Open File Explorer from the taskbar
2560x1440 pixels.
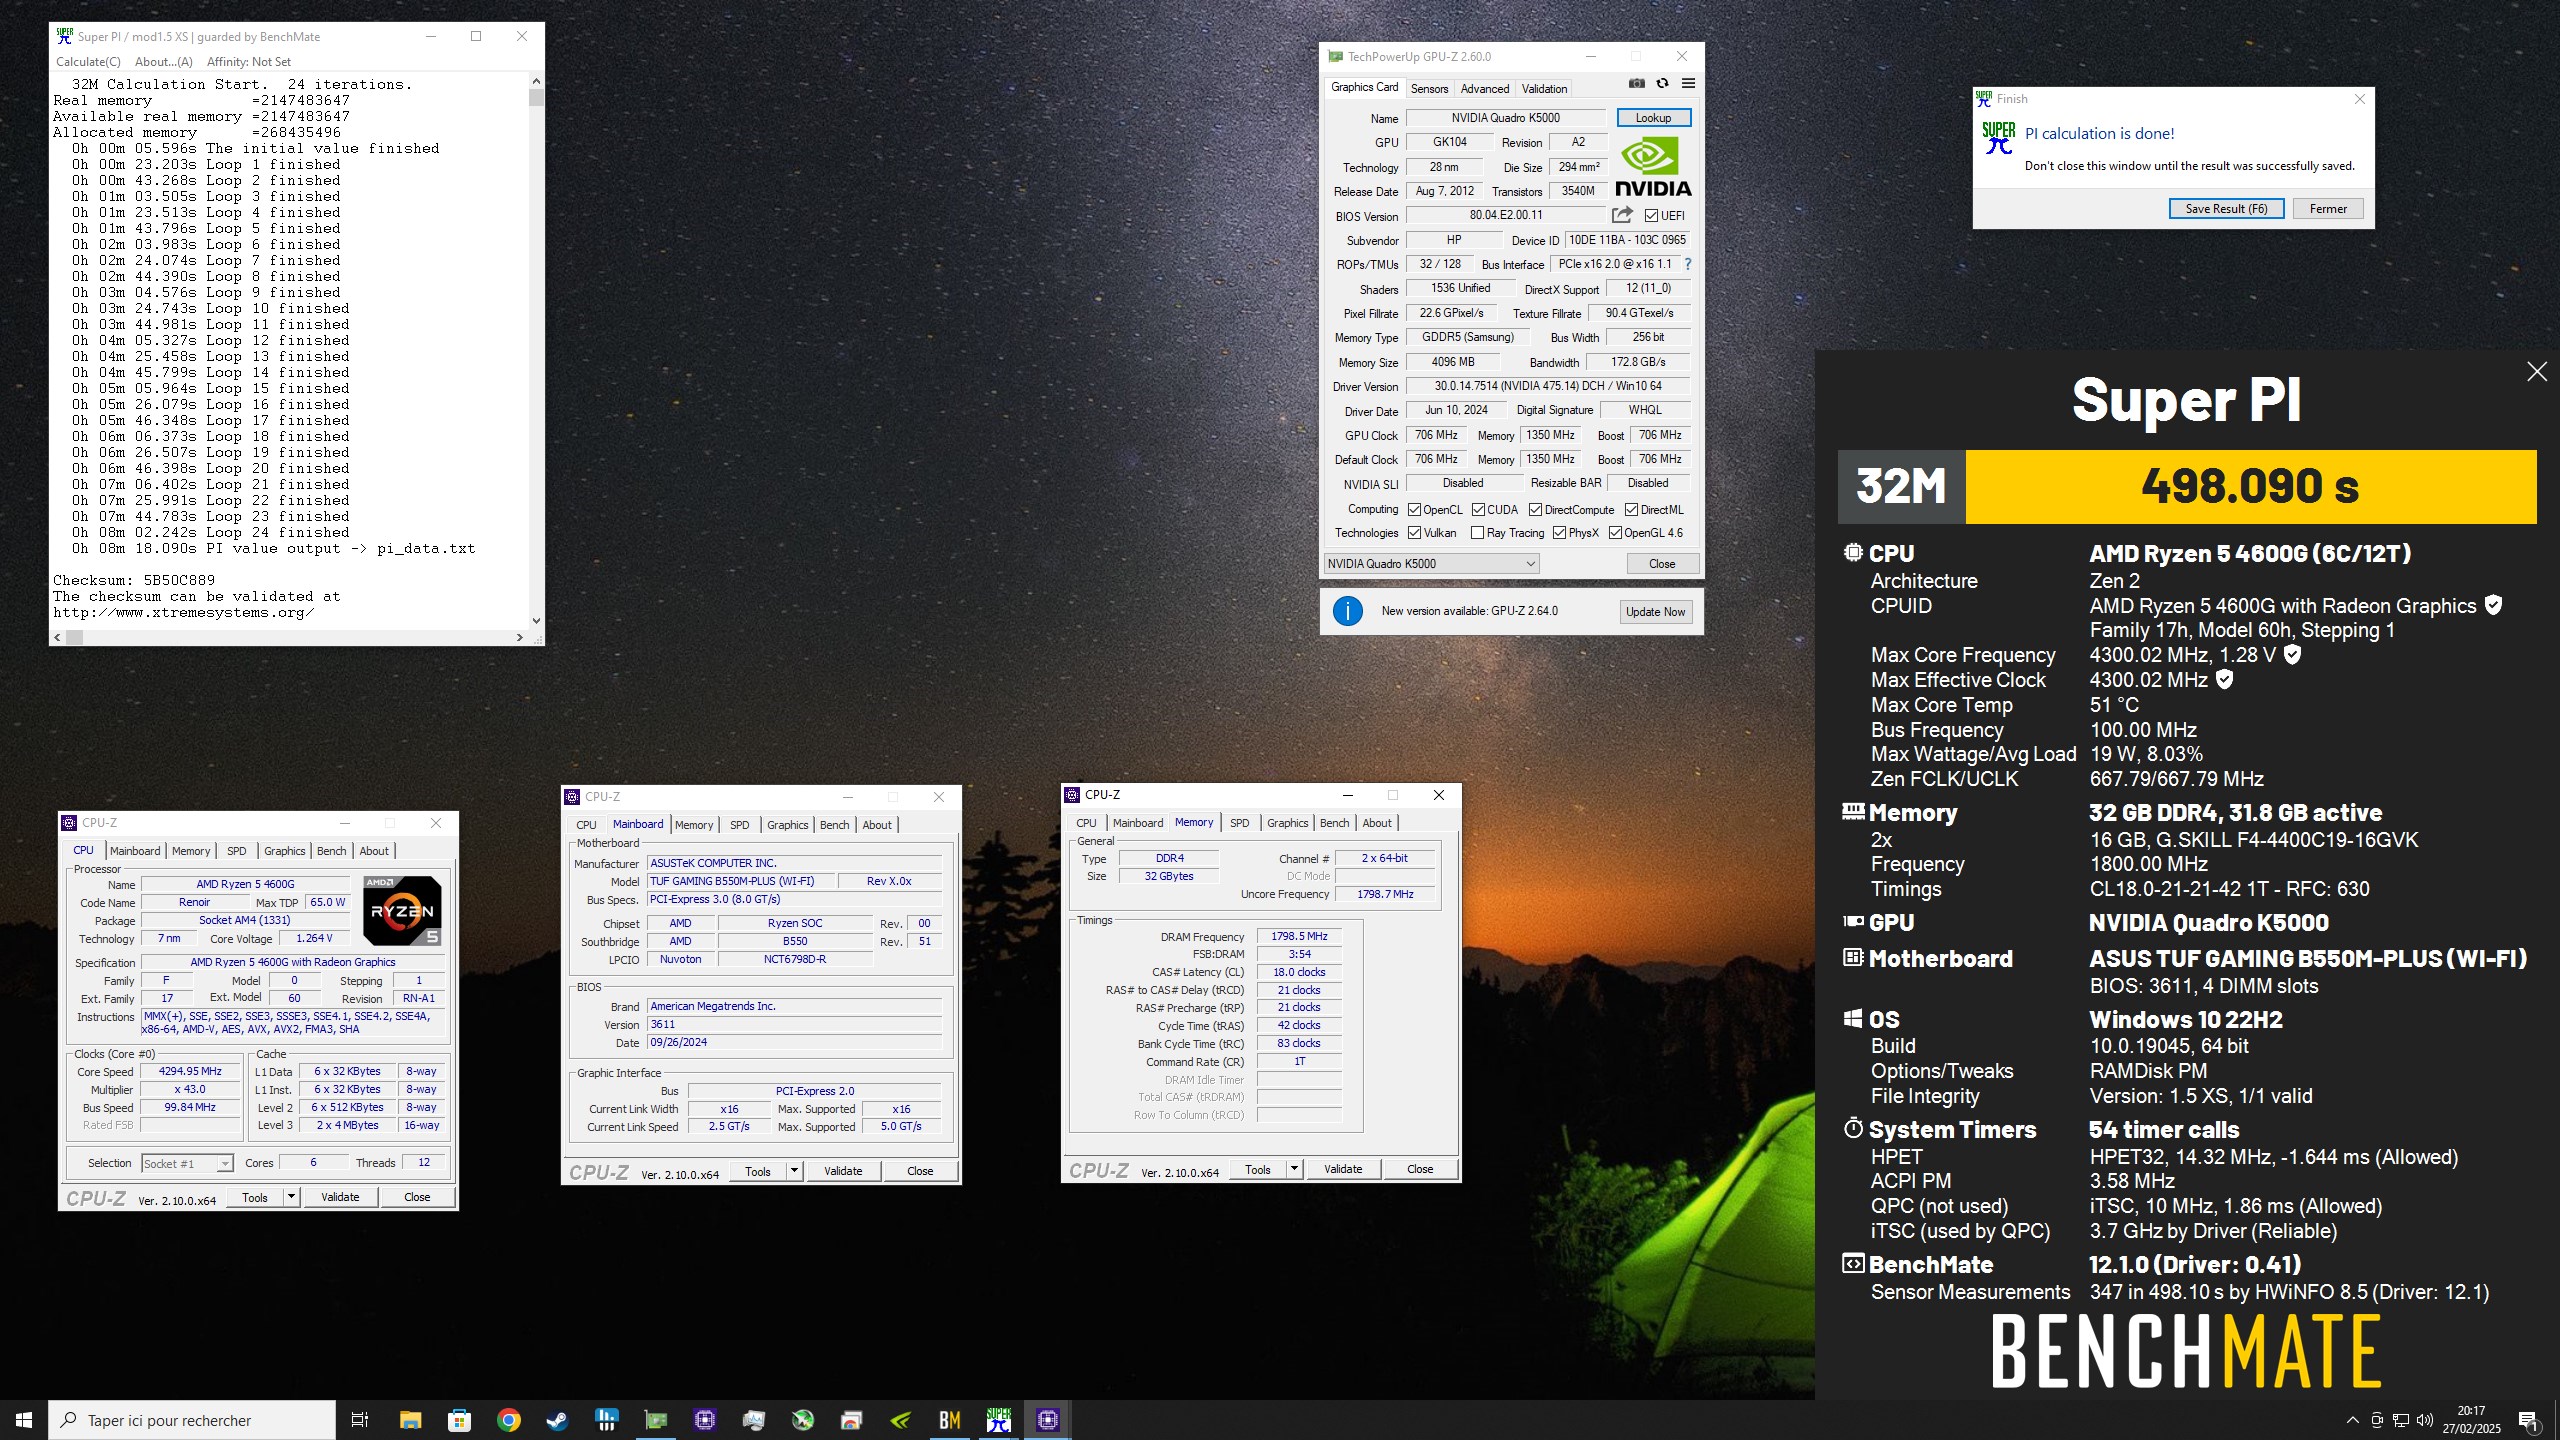pos(410,1420)
